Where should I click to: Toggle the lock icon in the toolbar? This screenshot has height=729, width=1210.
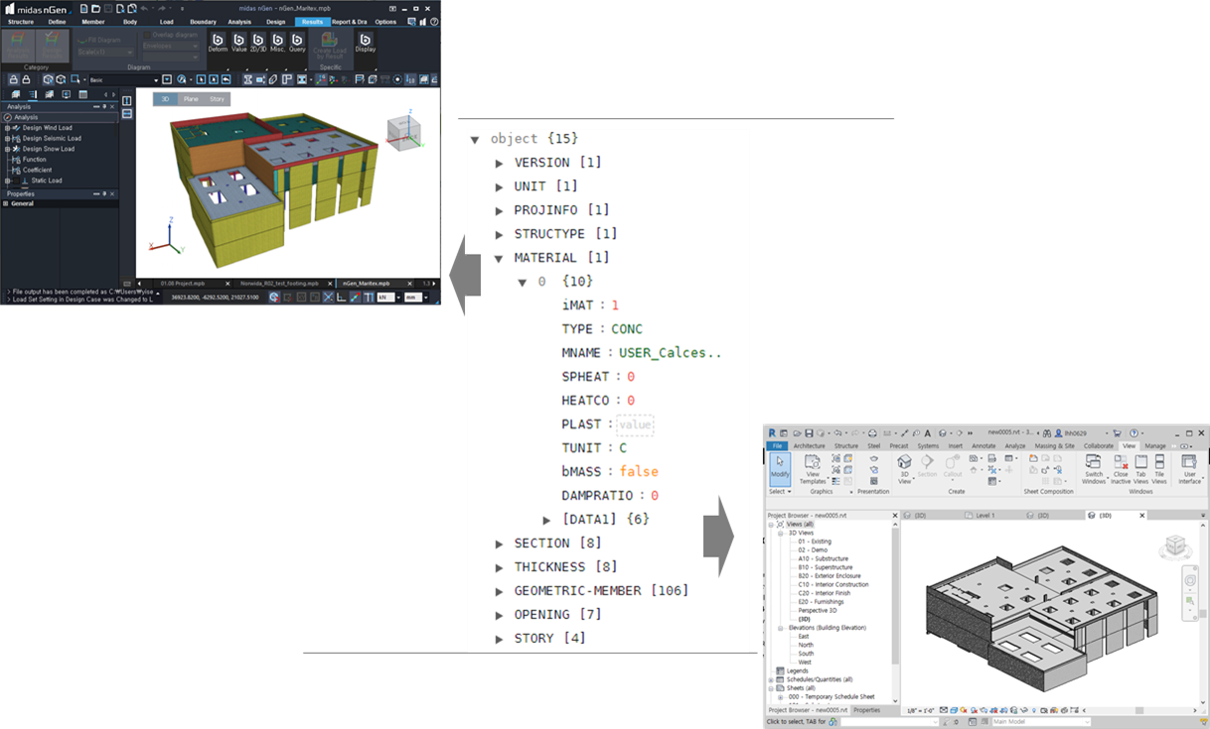[13, 77]
